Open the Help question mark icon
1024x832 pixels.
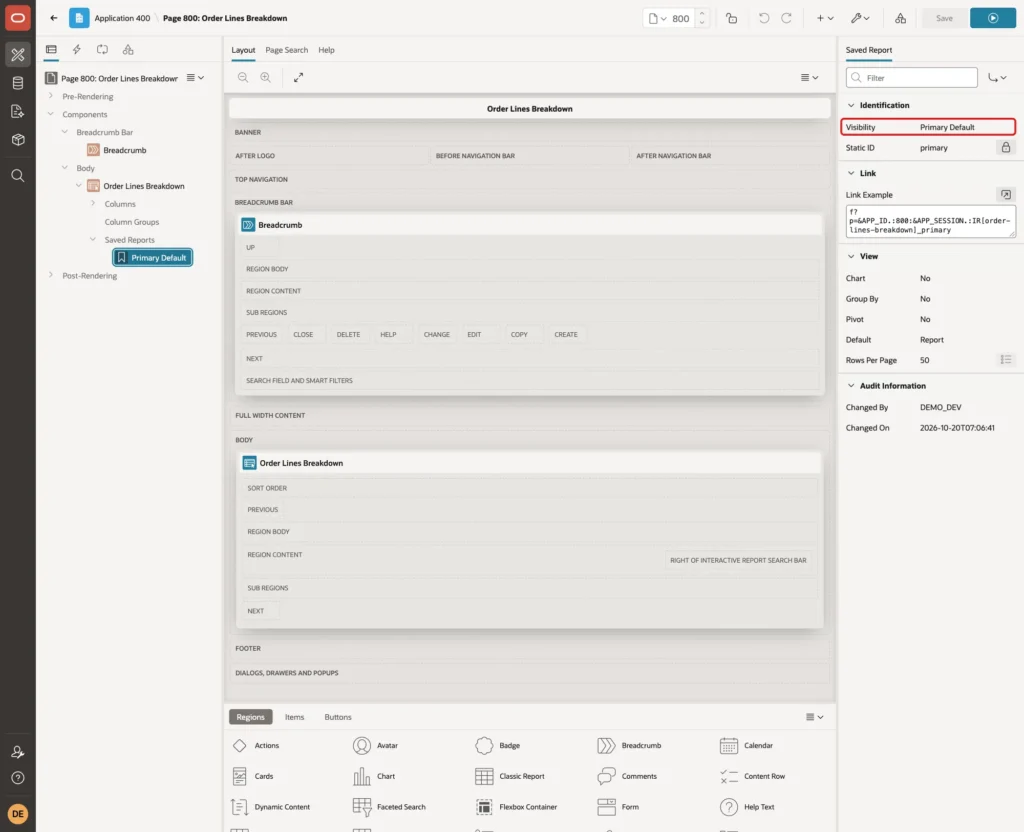click(18, 778)
